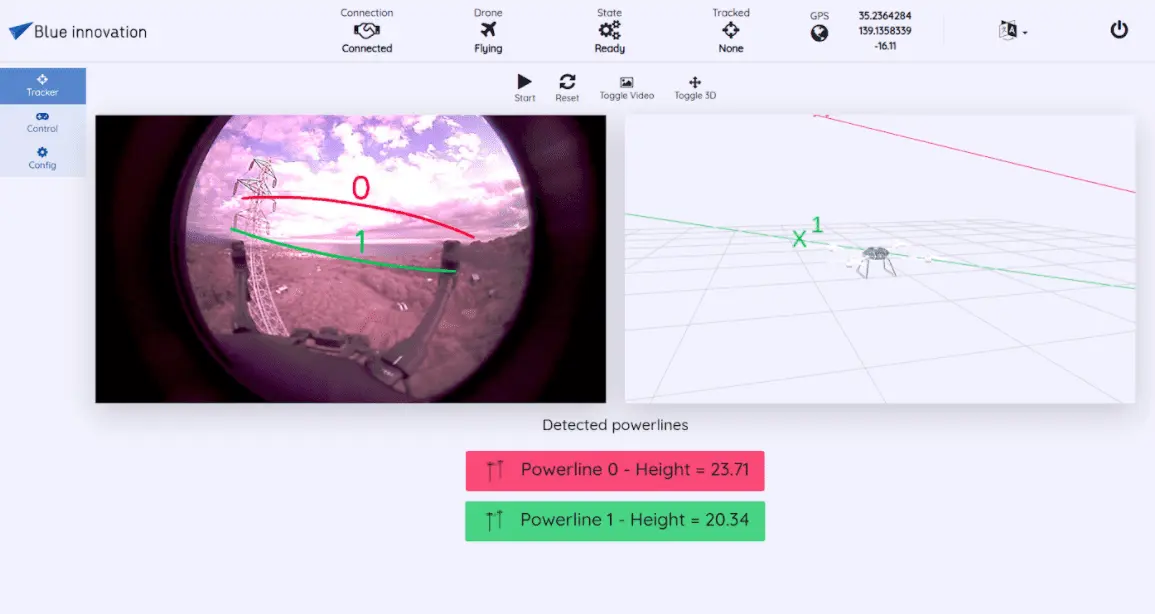
Task: Click the State gears icon
Action: [609, 31]
